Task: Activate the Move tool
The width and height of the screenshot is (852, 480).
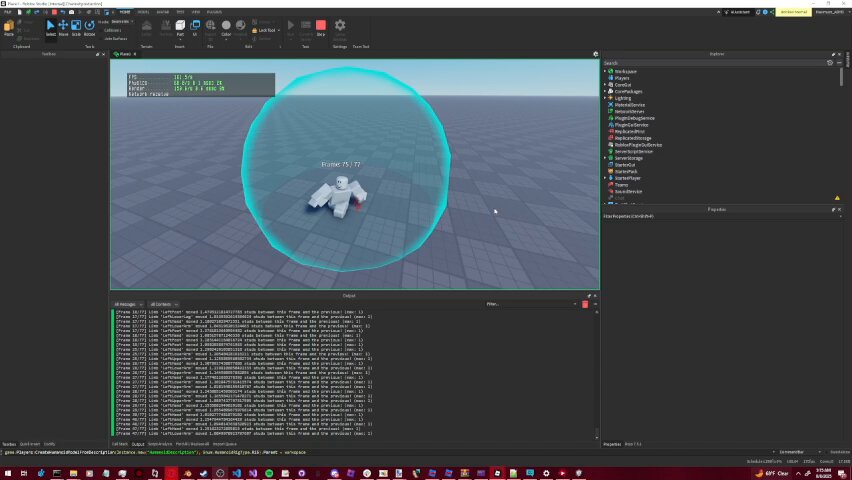Action: 63,28
